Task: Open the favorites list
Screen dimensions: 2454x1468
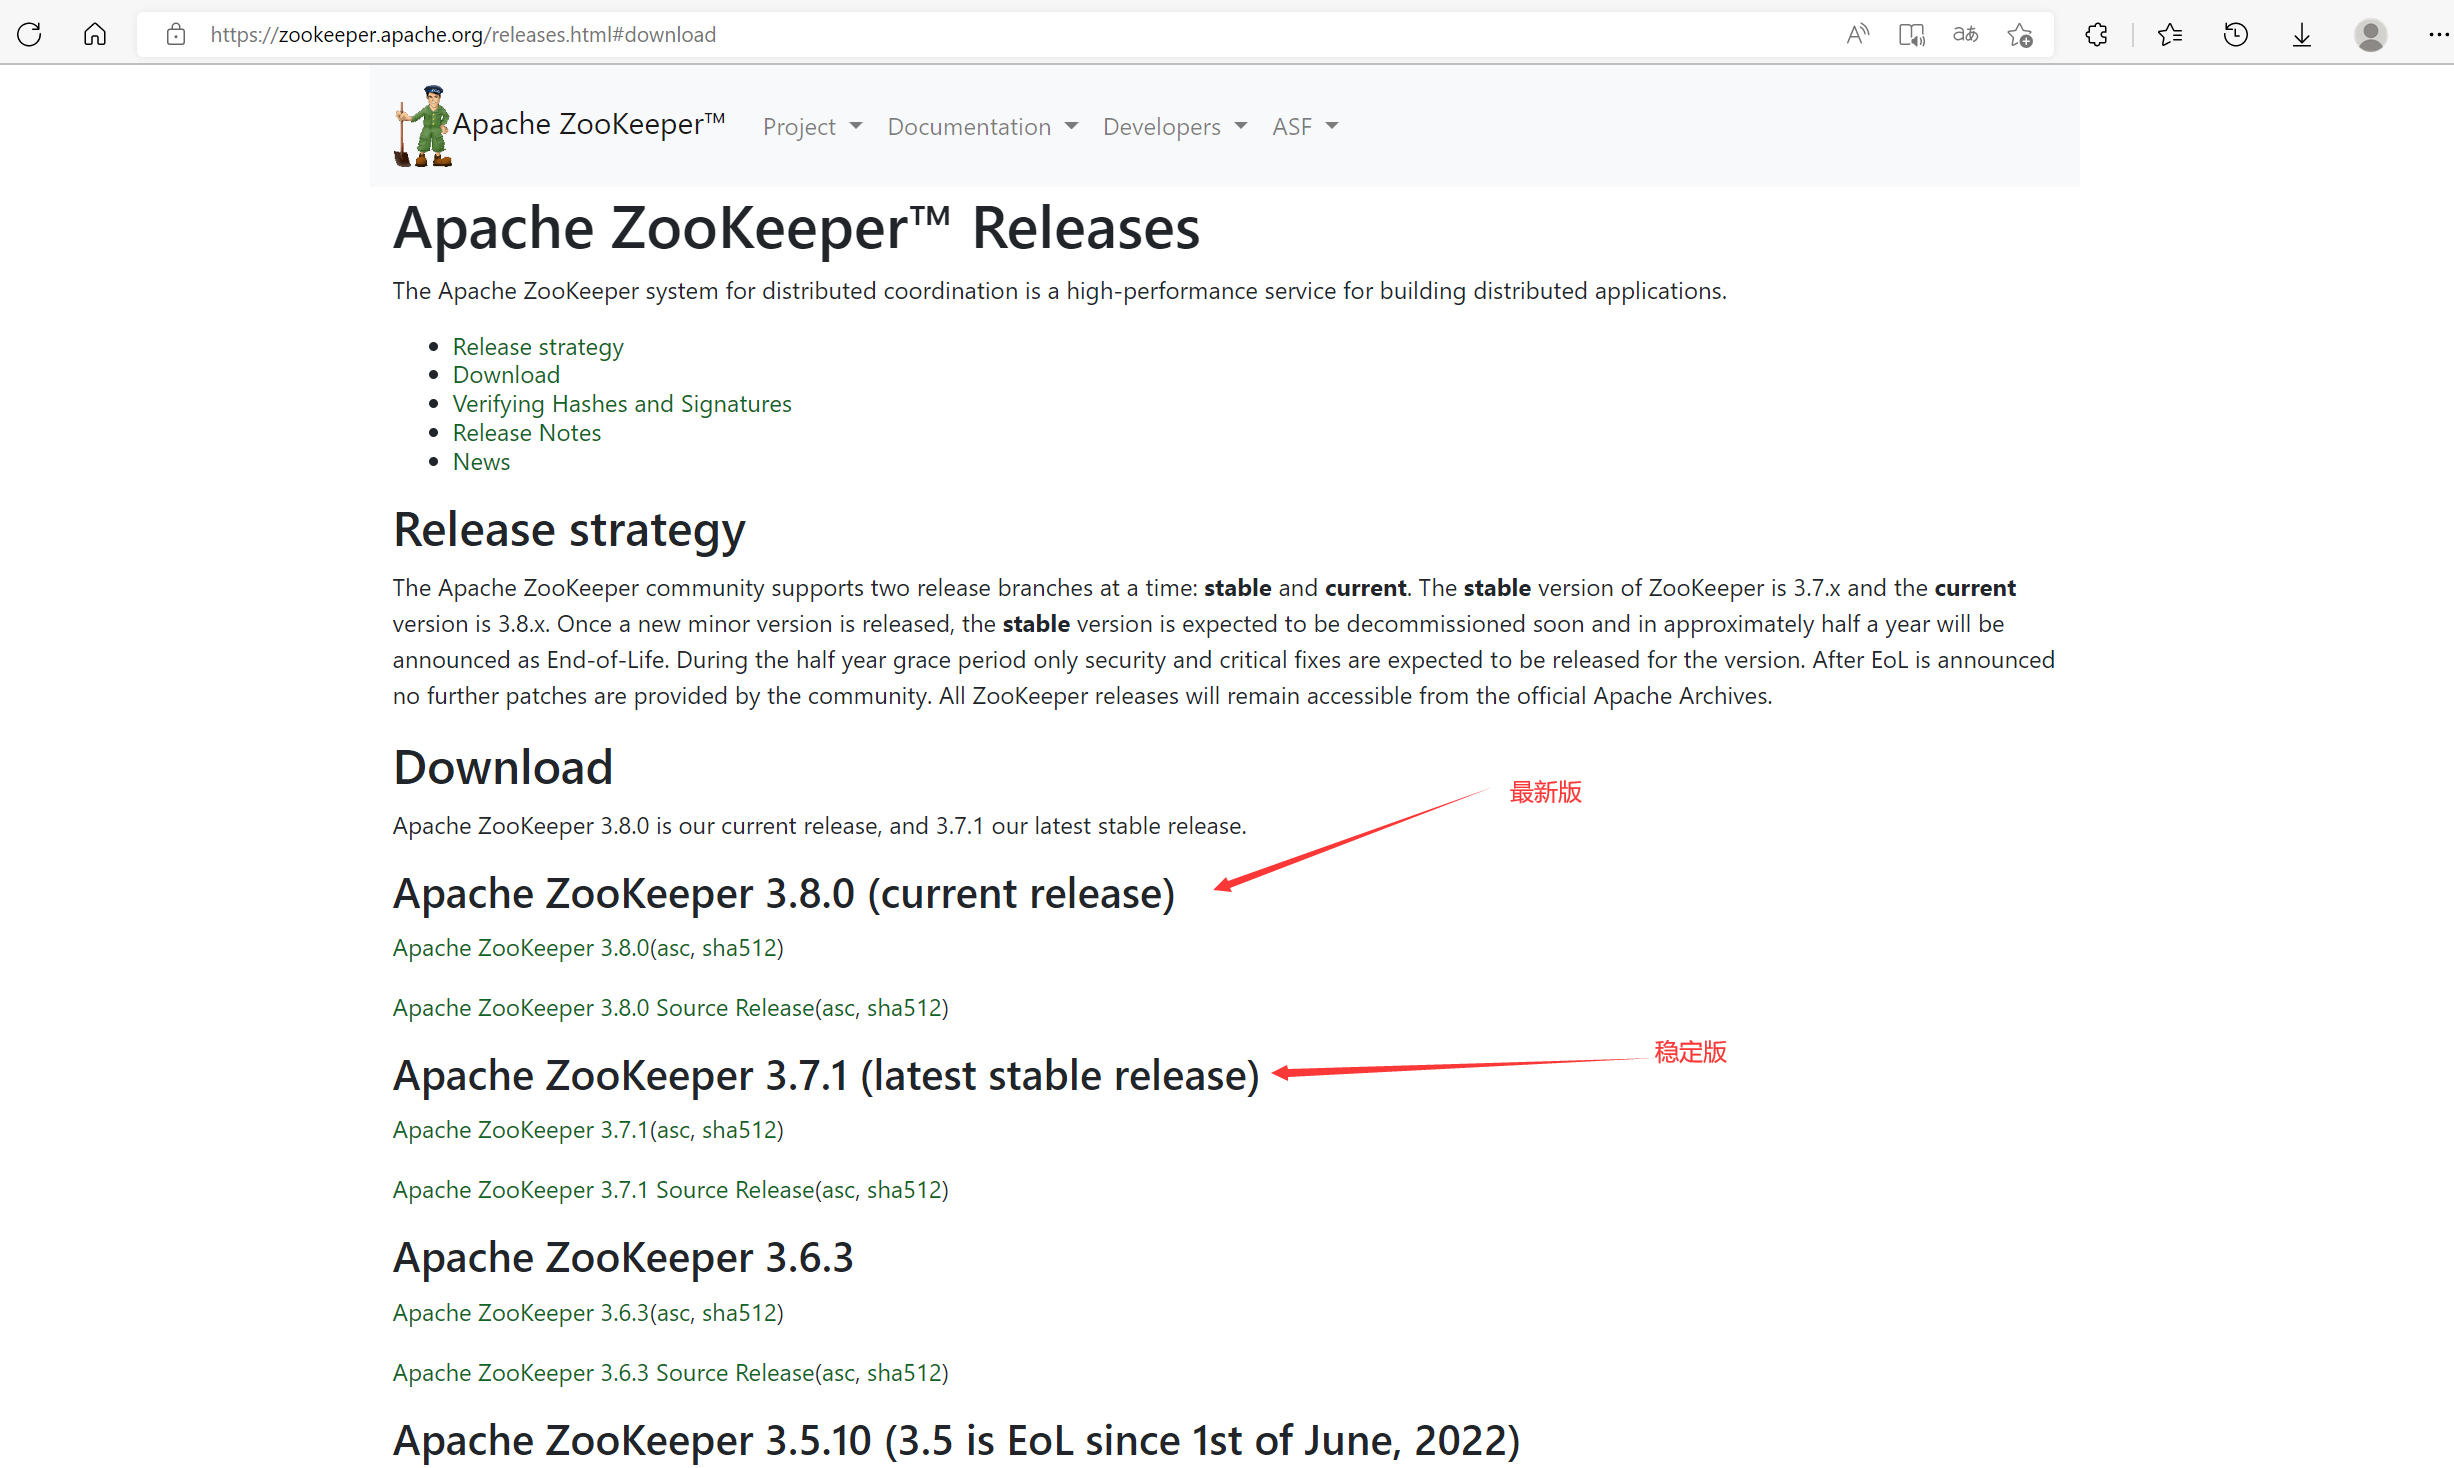Action: [2169, 35]
